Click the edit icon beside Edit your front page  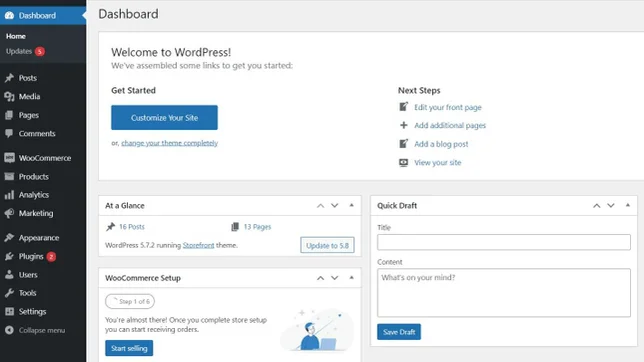pos(404,107)
